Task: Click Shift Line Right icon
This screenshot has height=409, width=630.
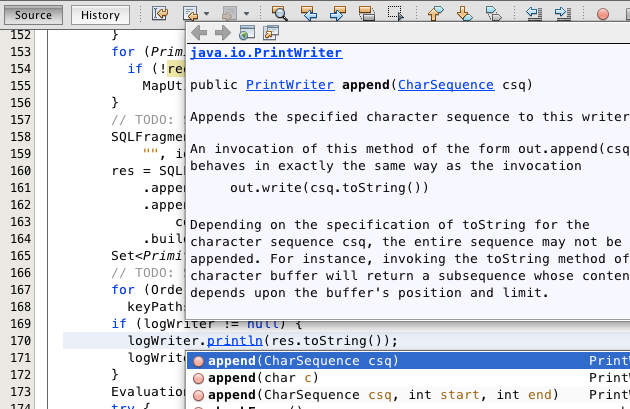Action: (x=562, y=14)
